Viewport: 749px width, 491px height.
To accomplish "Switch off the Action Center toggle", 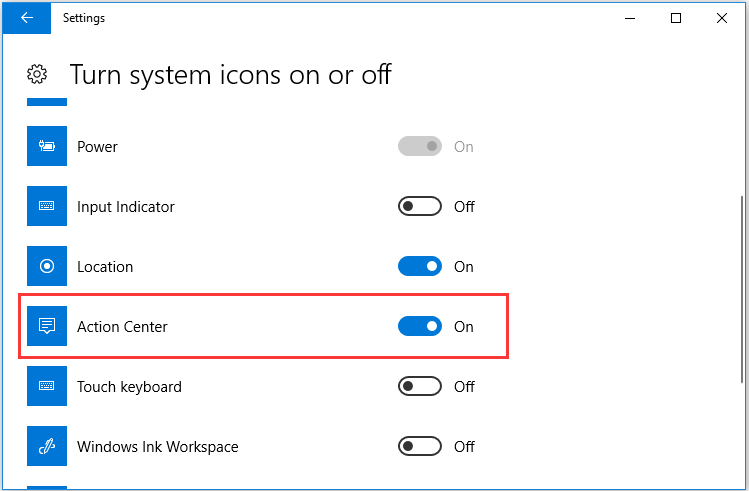I will pyautogui.click(x=420, y=326).
